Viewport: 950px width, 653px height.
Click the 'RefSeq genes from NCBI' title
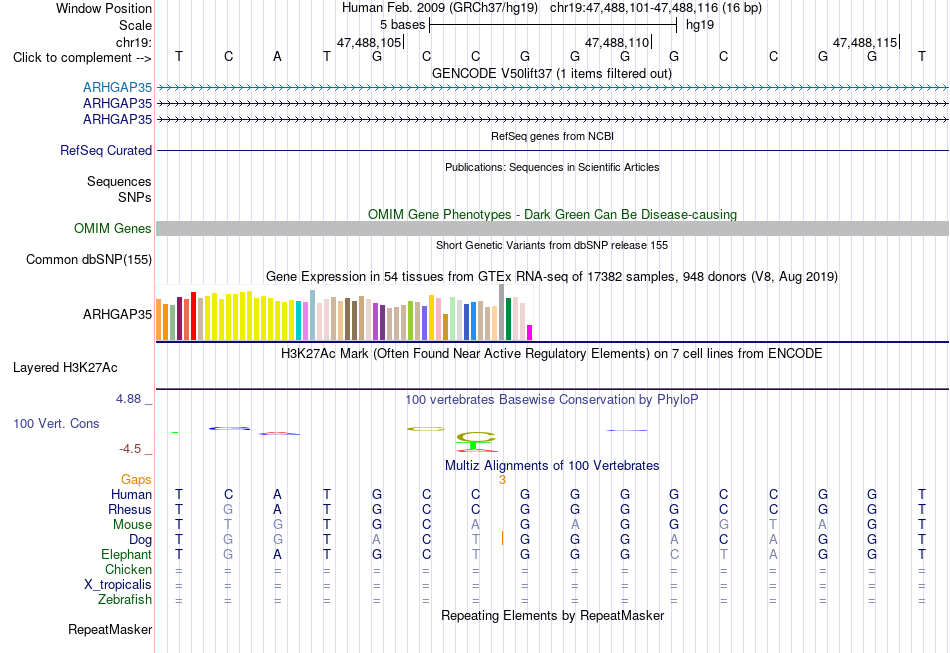553,136
